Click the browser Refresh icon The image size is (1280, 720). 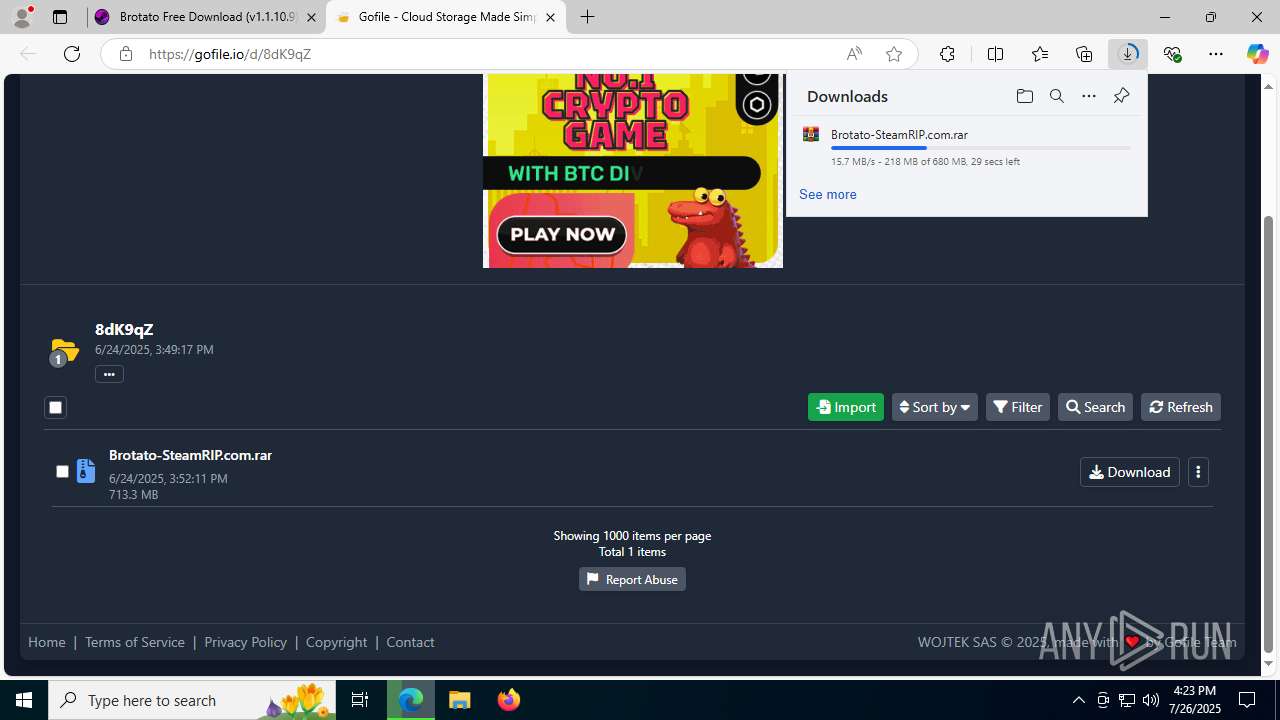pyautogui.click(x=72, y=54)
